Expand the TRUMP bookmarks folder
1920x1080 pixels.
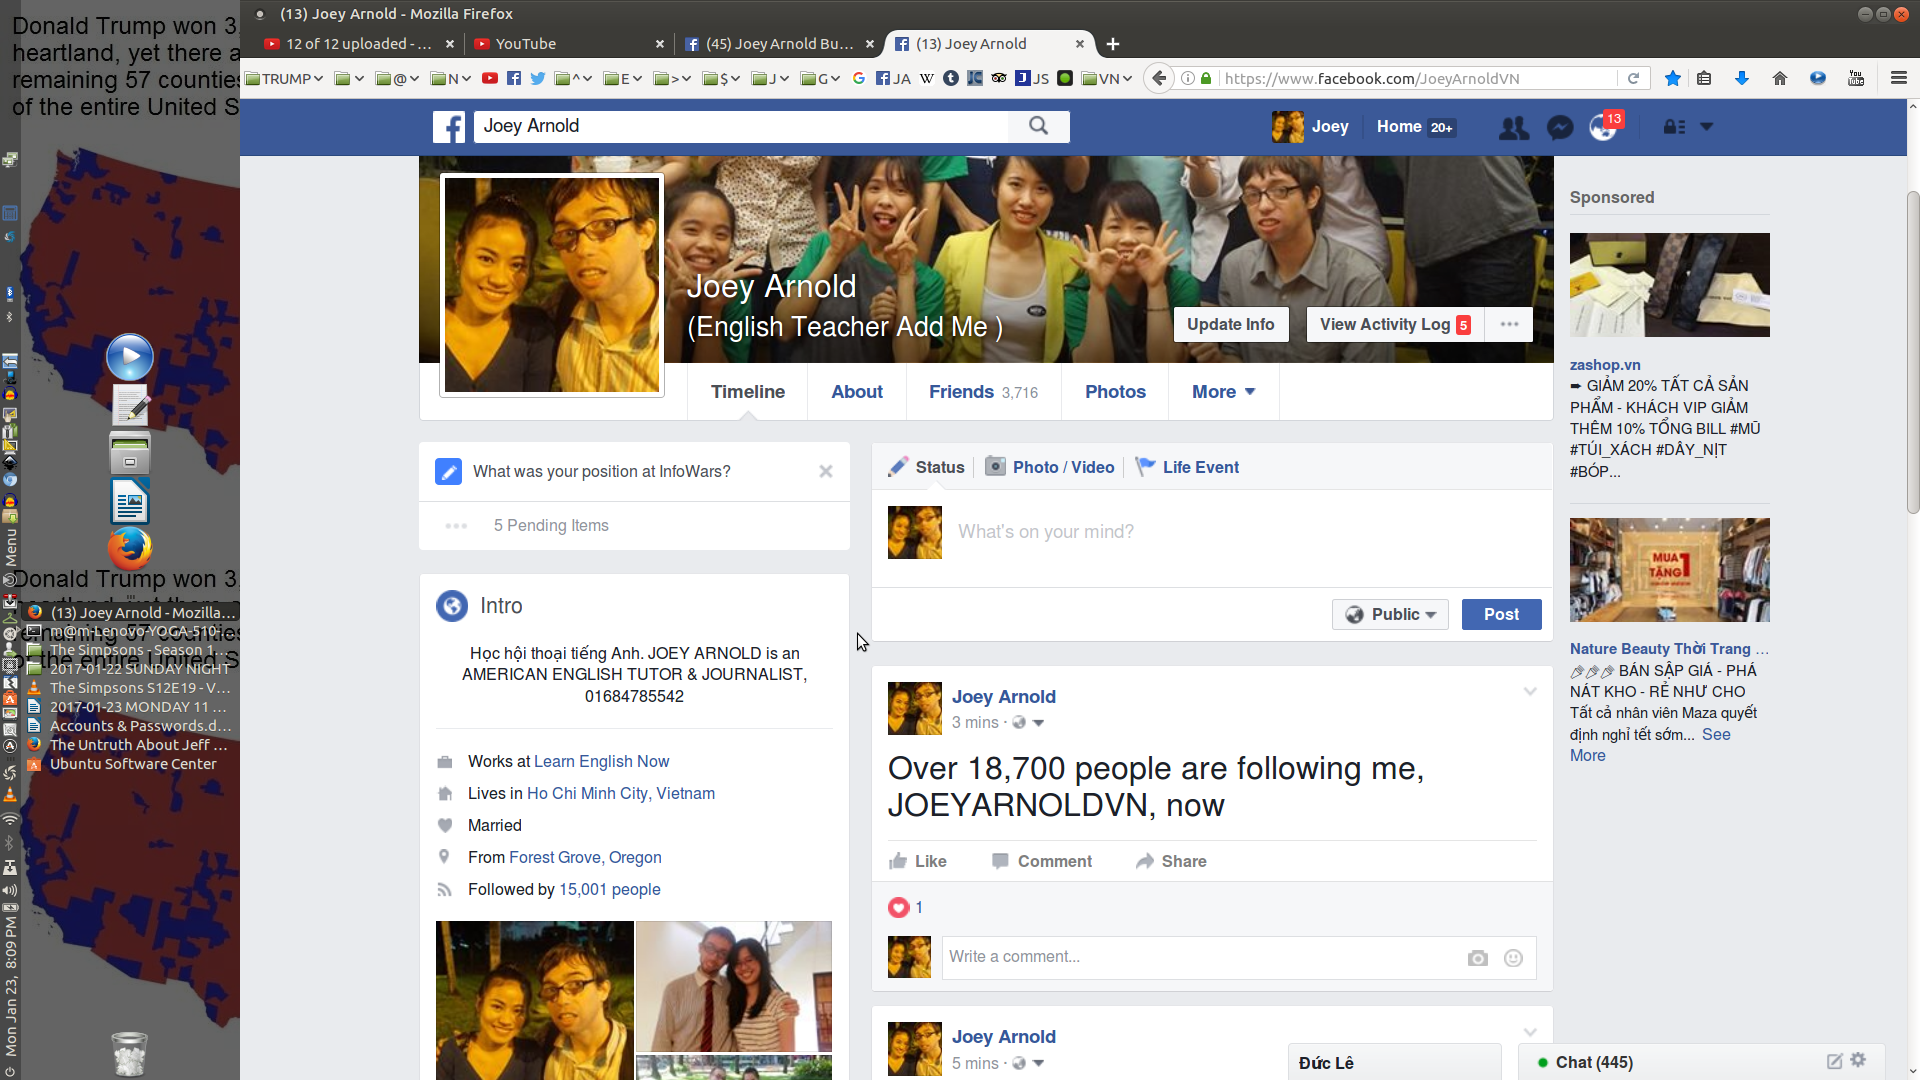(283, 78)
